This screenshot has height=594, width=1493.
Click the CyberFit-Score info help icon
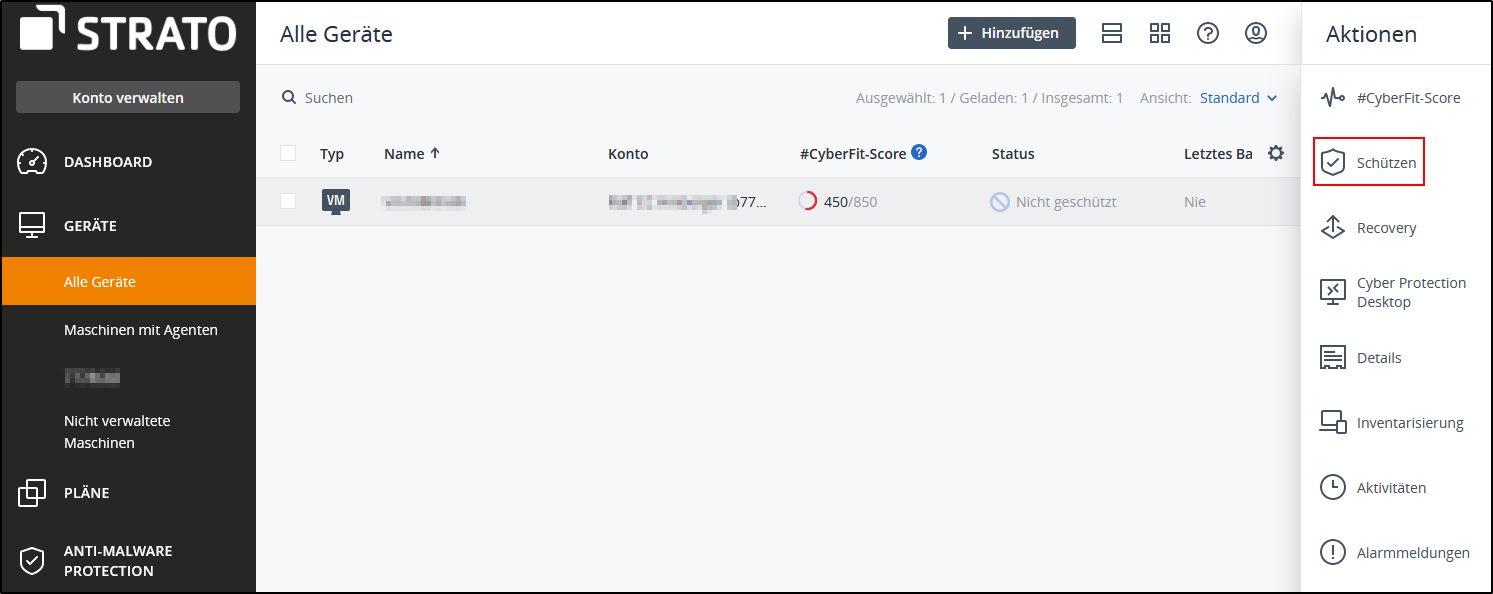tap(919, 153)
